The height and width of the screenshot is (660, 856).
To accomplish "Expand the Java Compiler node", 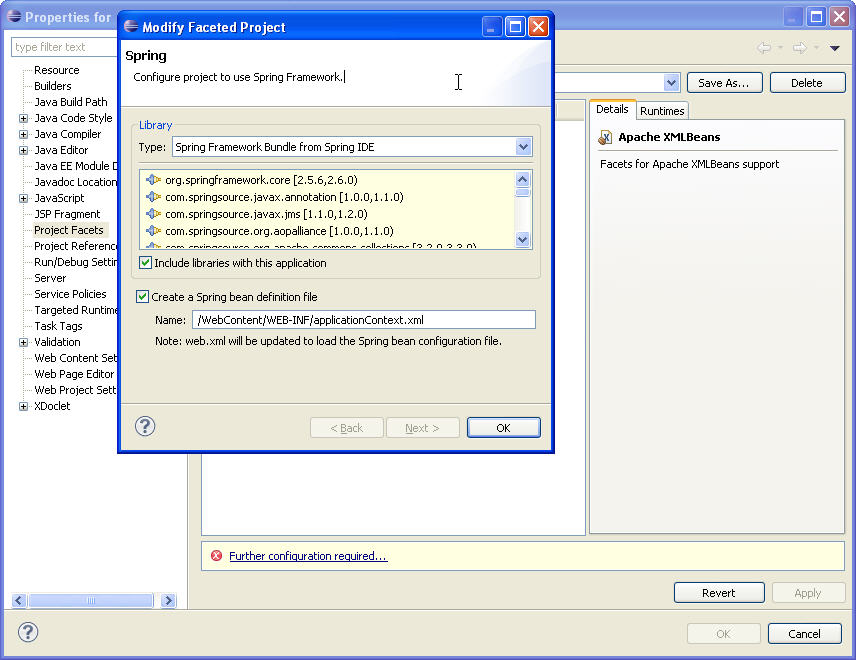I will point(23,134).
